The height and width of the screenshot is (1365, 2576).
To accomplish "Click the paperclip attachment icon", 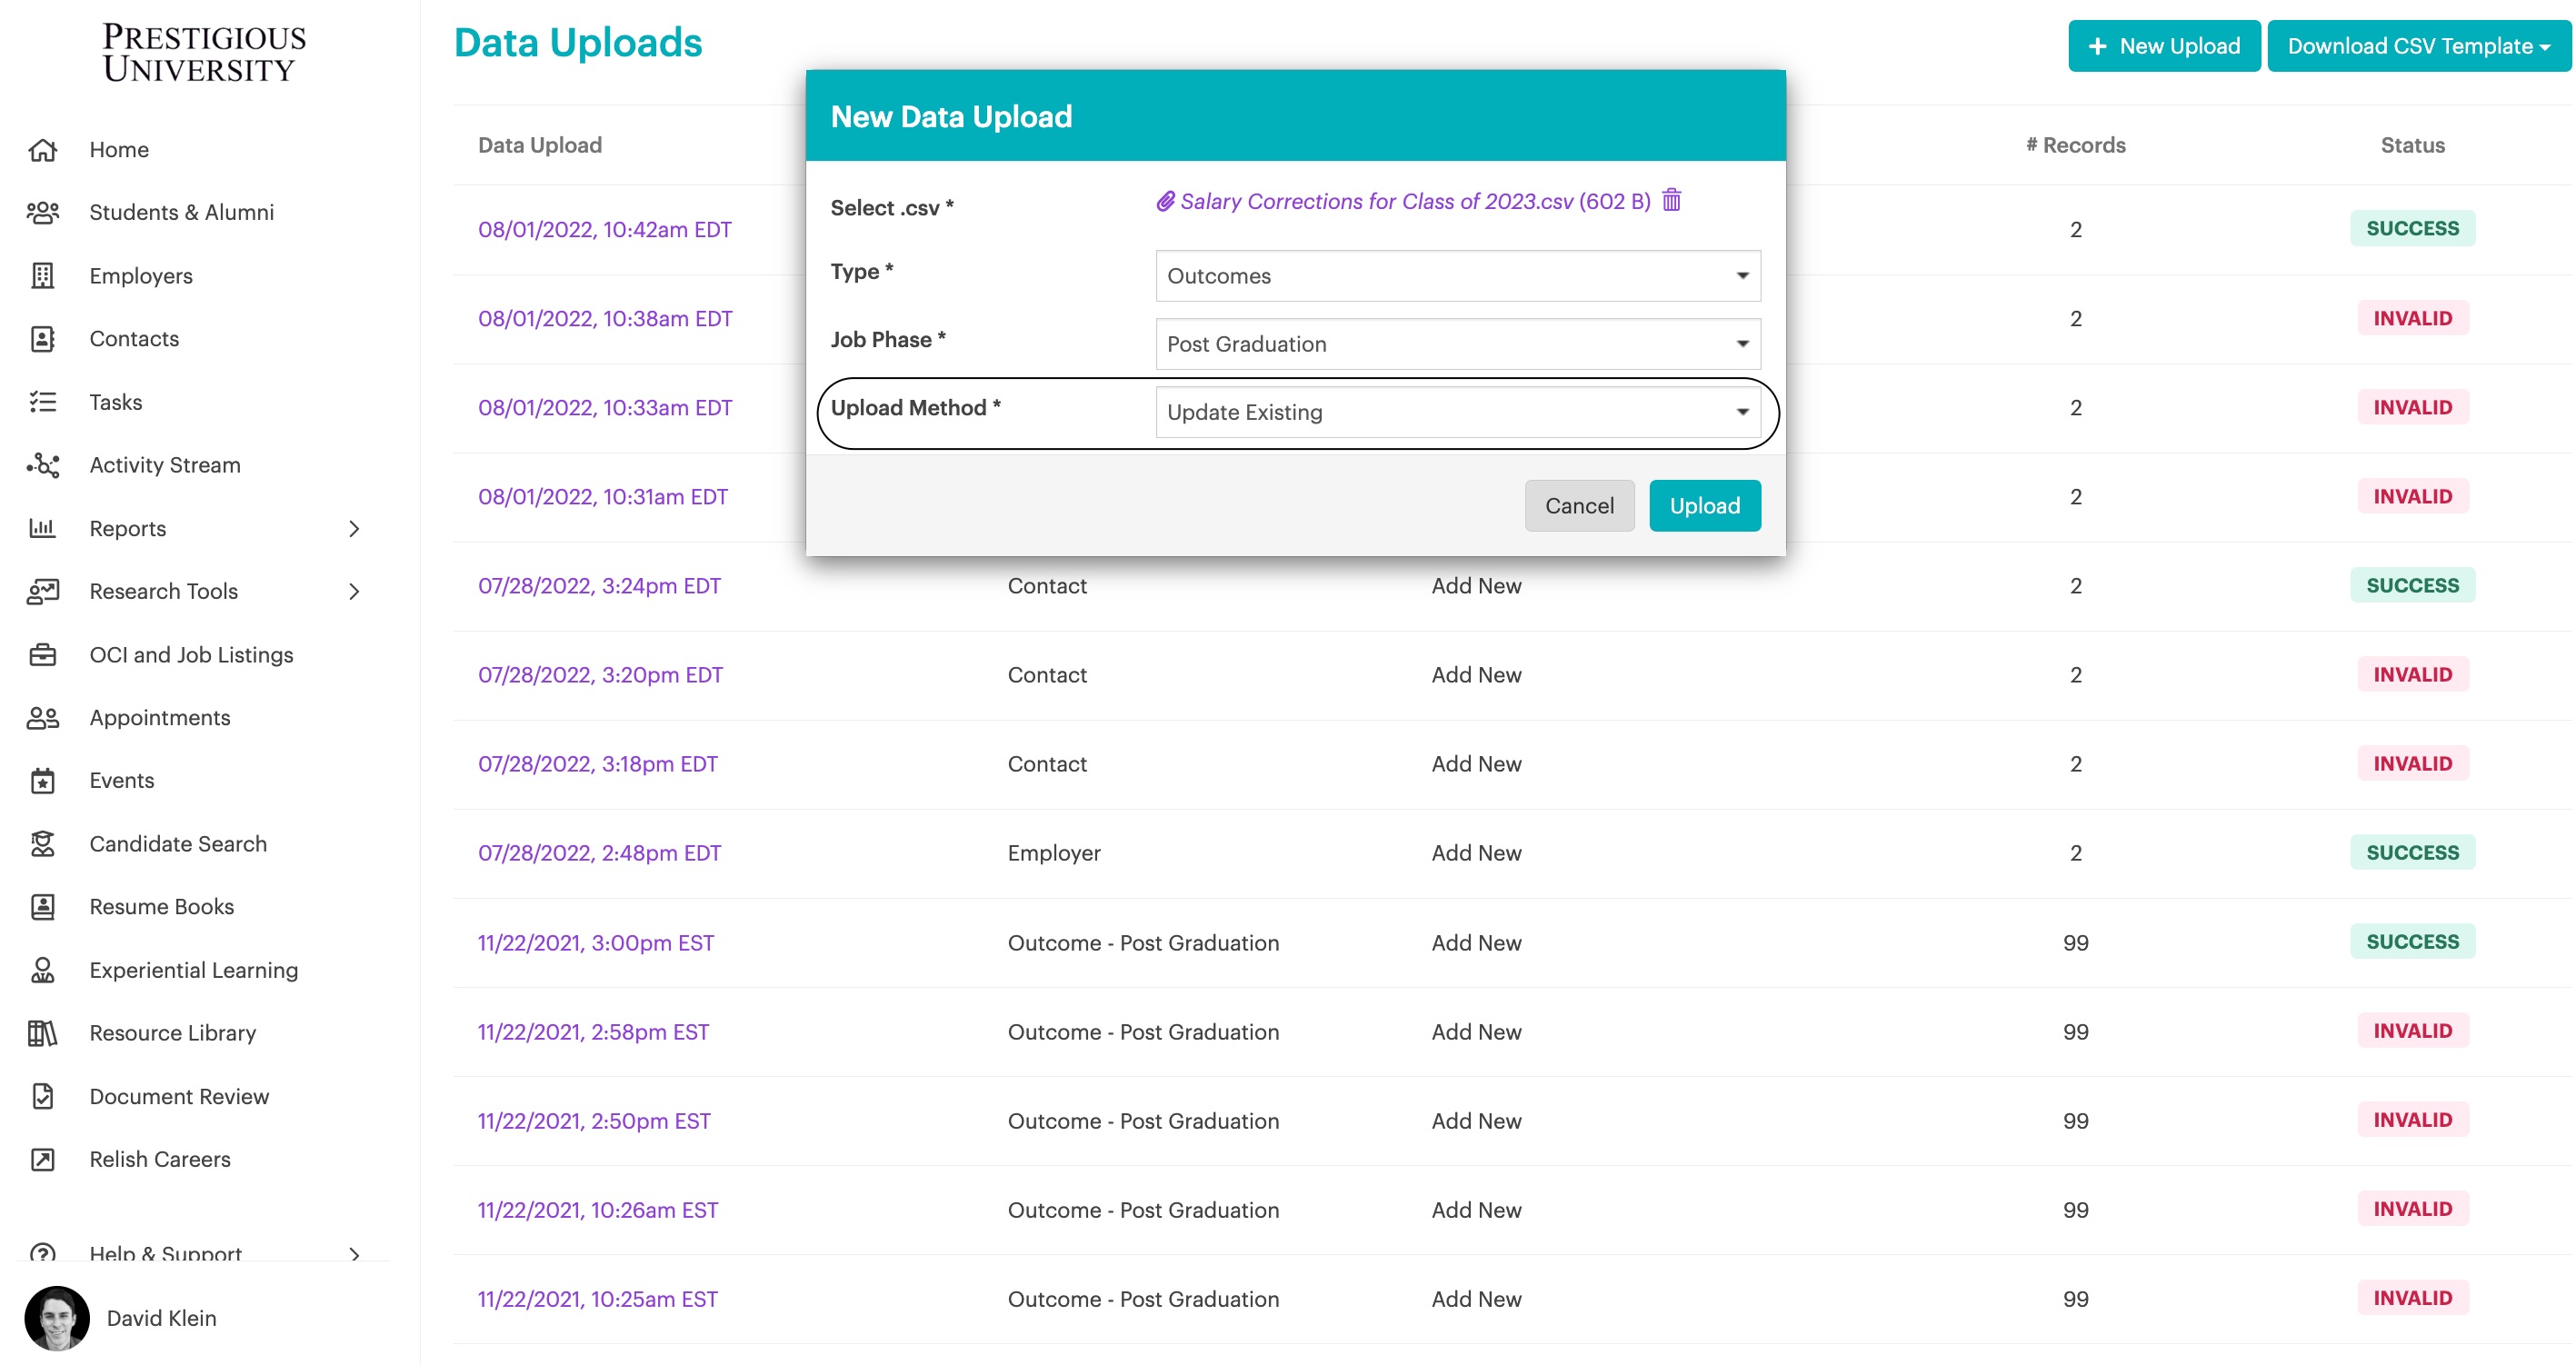I will click(x=1165, y=201).
